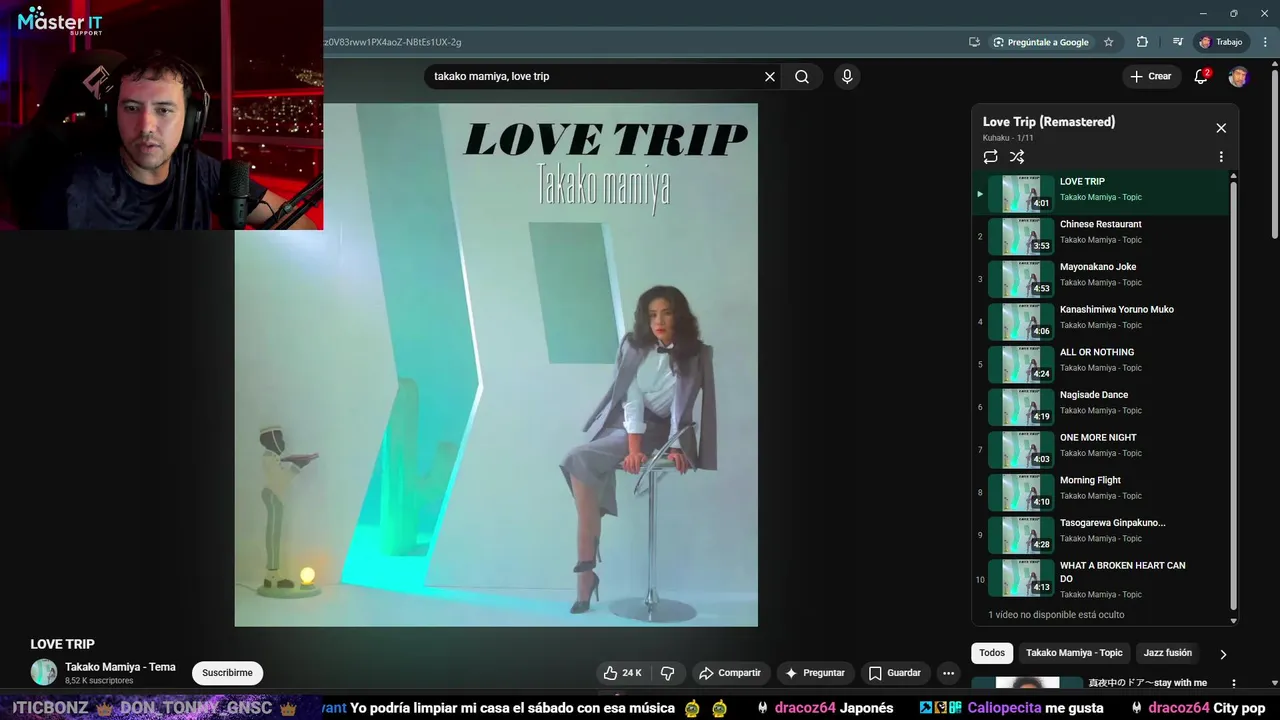The height and width of the screenshot is (720, 1280).
Task: Open the notifications bell
Action: pyautogui.click(x=1201, y=76)
